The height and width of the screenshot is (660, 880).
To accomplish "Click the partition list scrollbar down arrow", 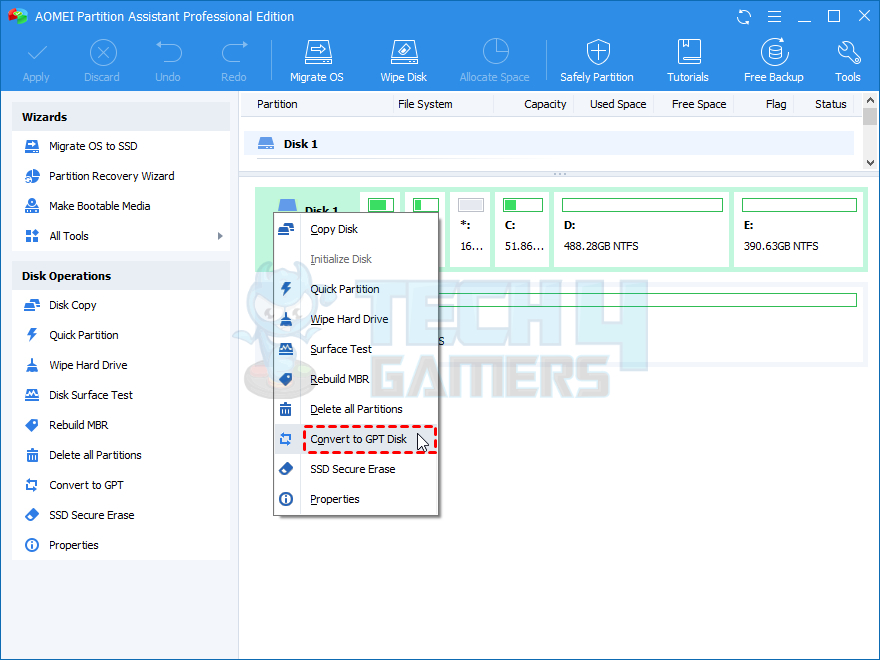I will pos(870,163).
